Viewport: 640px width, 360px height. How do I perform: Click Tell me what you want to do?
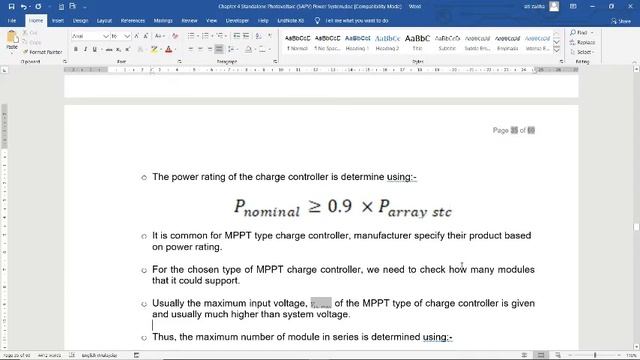click(x=352, y=20)
